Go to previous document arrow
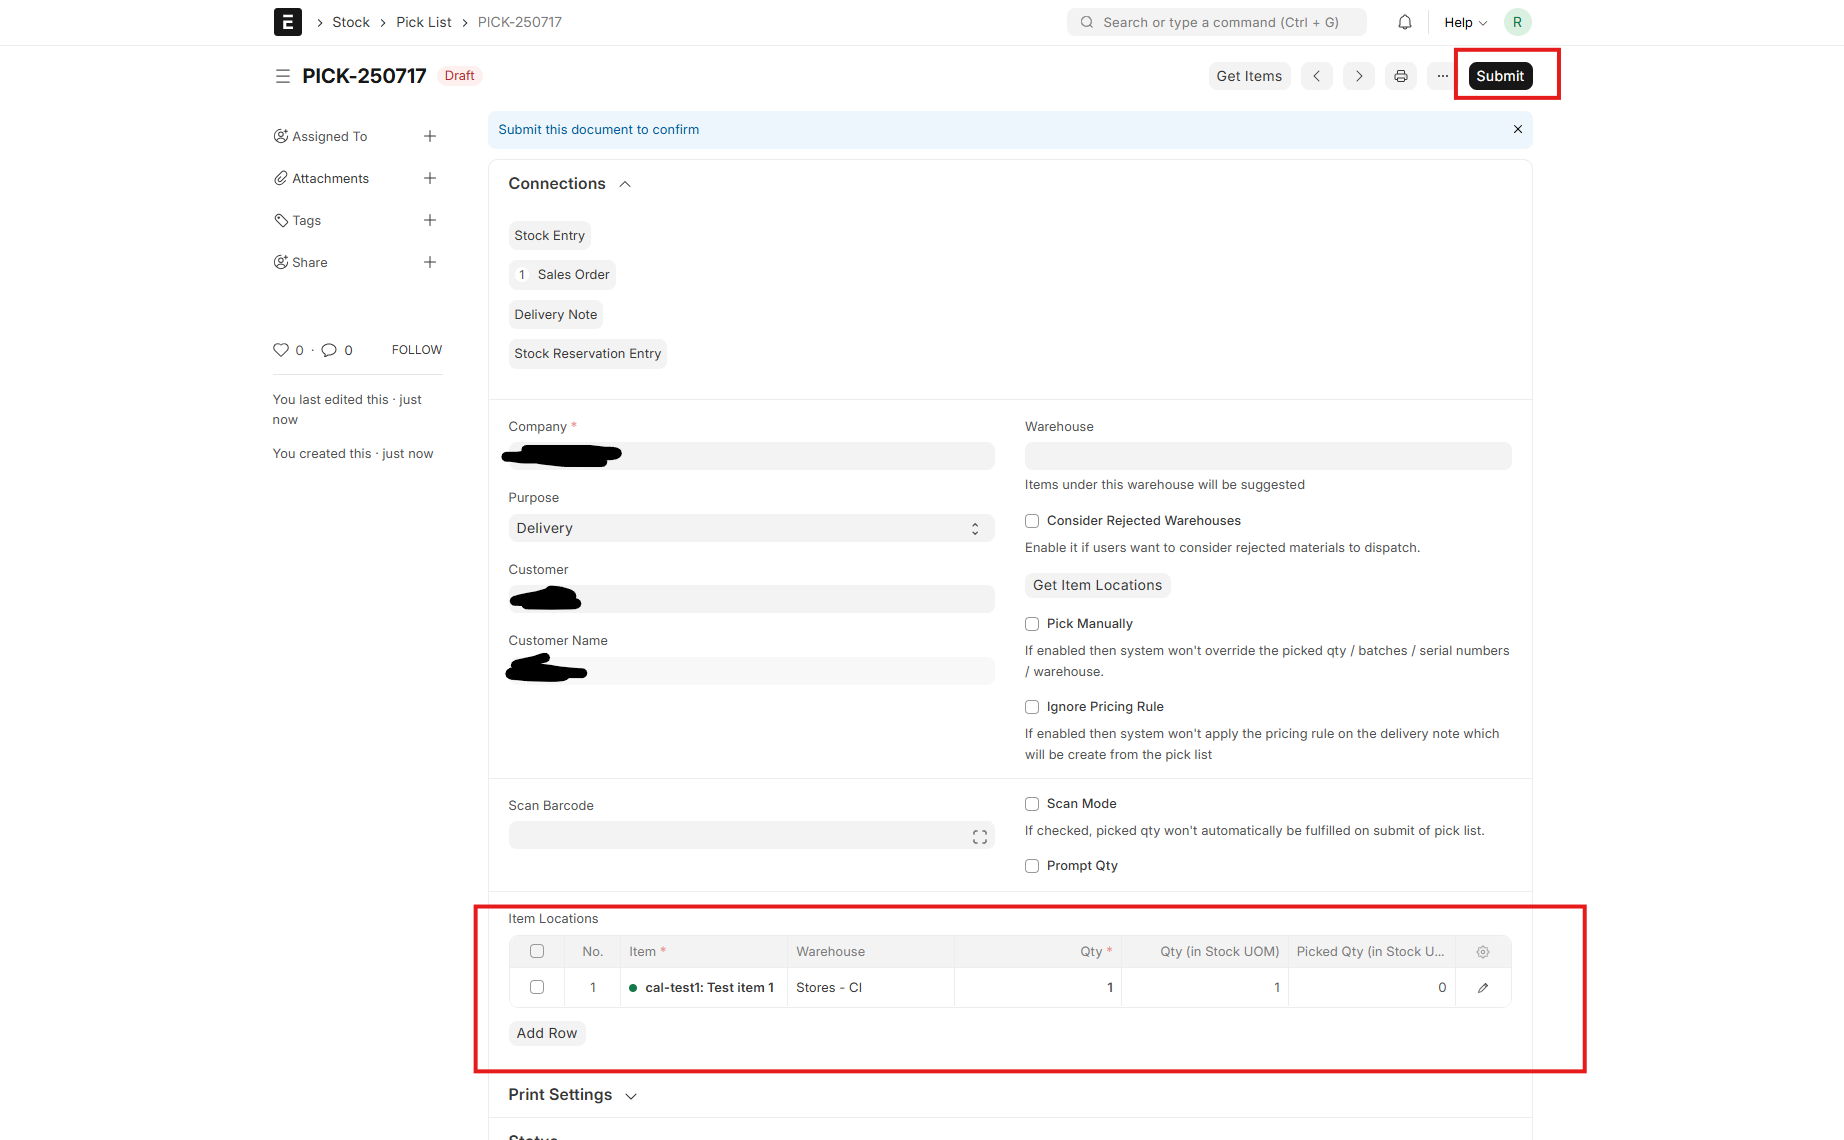Viewport: 1844px width, 1140px height. point(1316,76)
